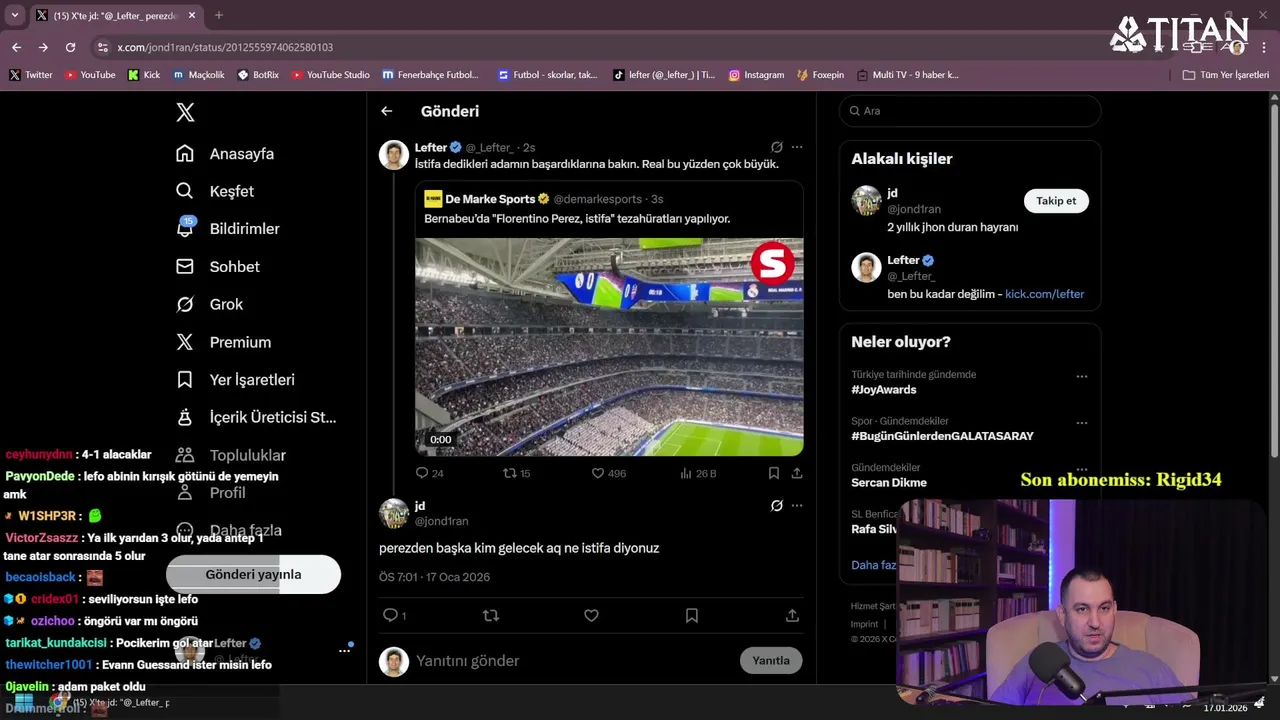Repost jd's post

[x=491, y=616]
